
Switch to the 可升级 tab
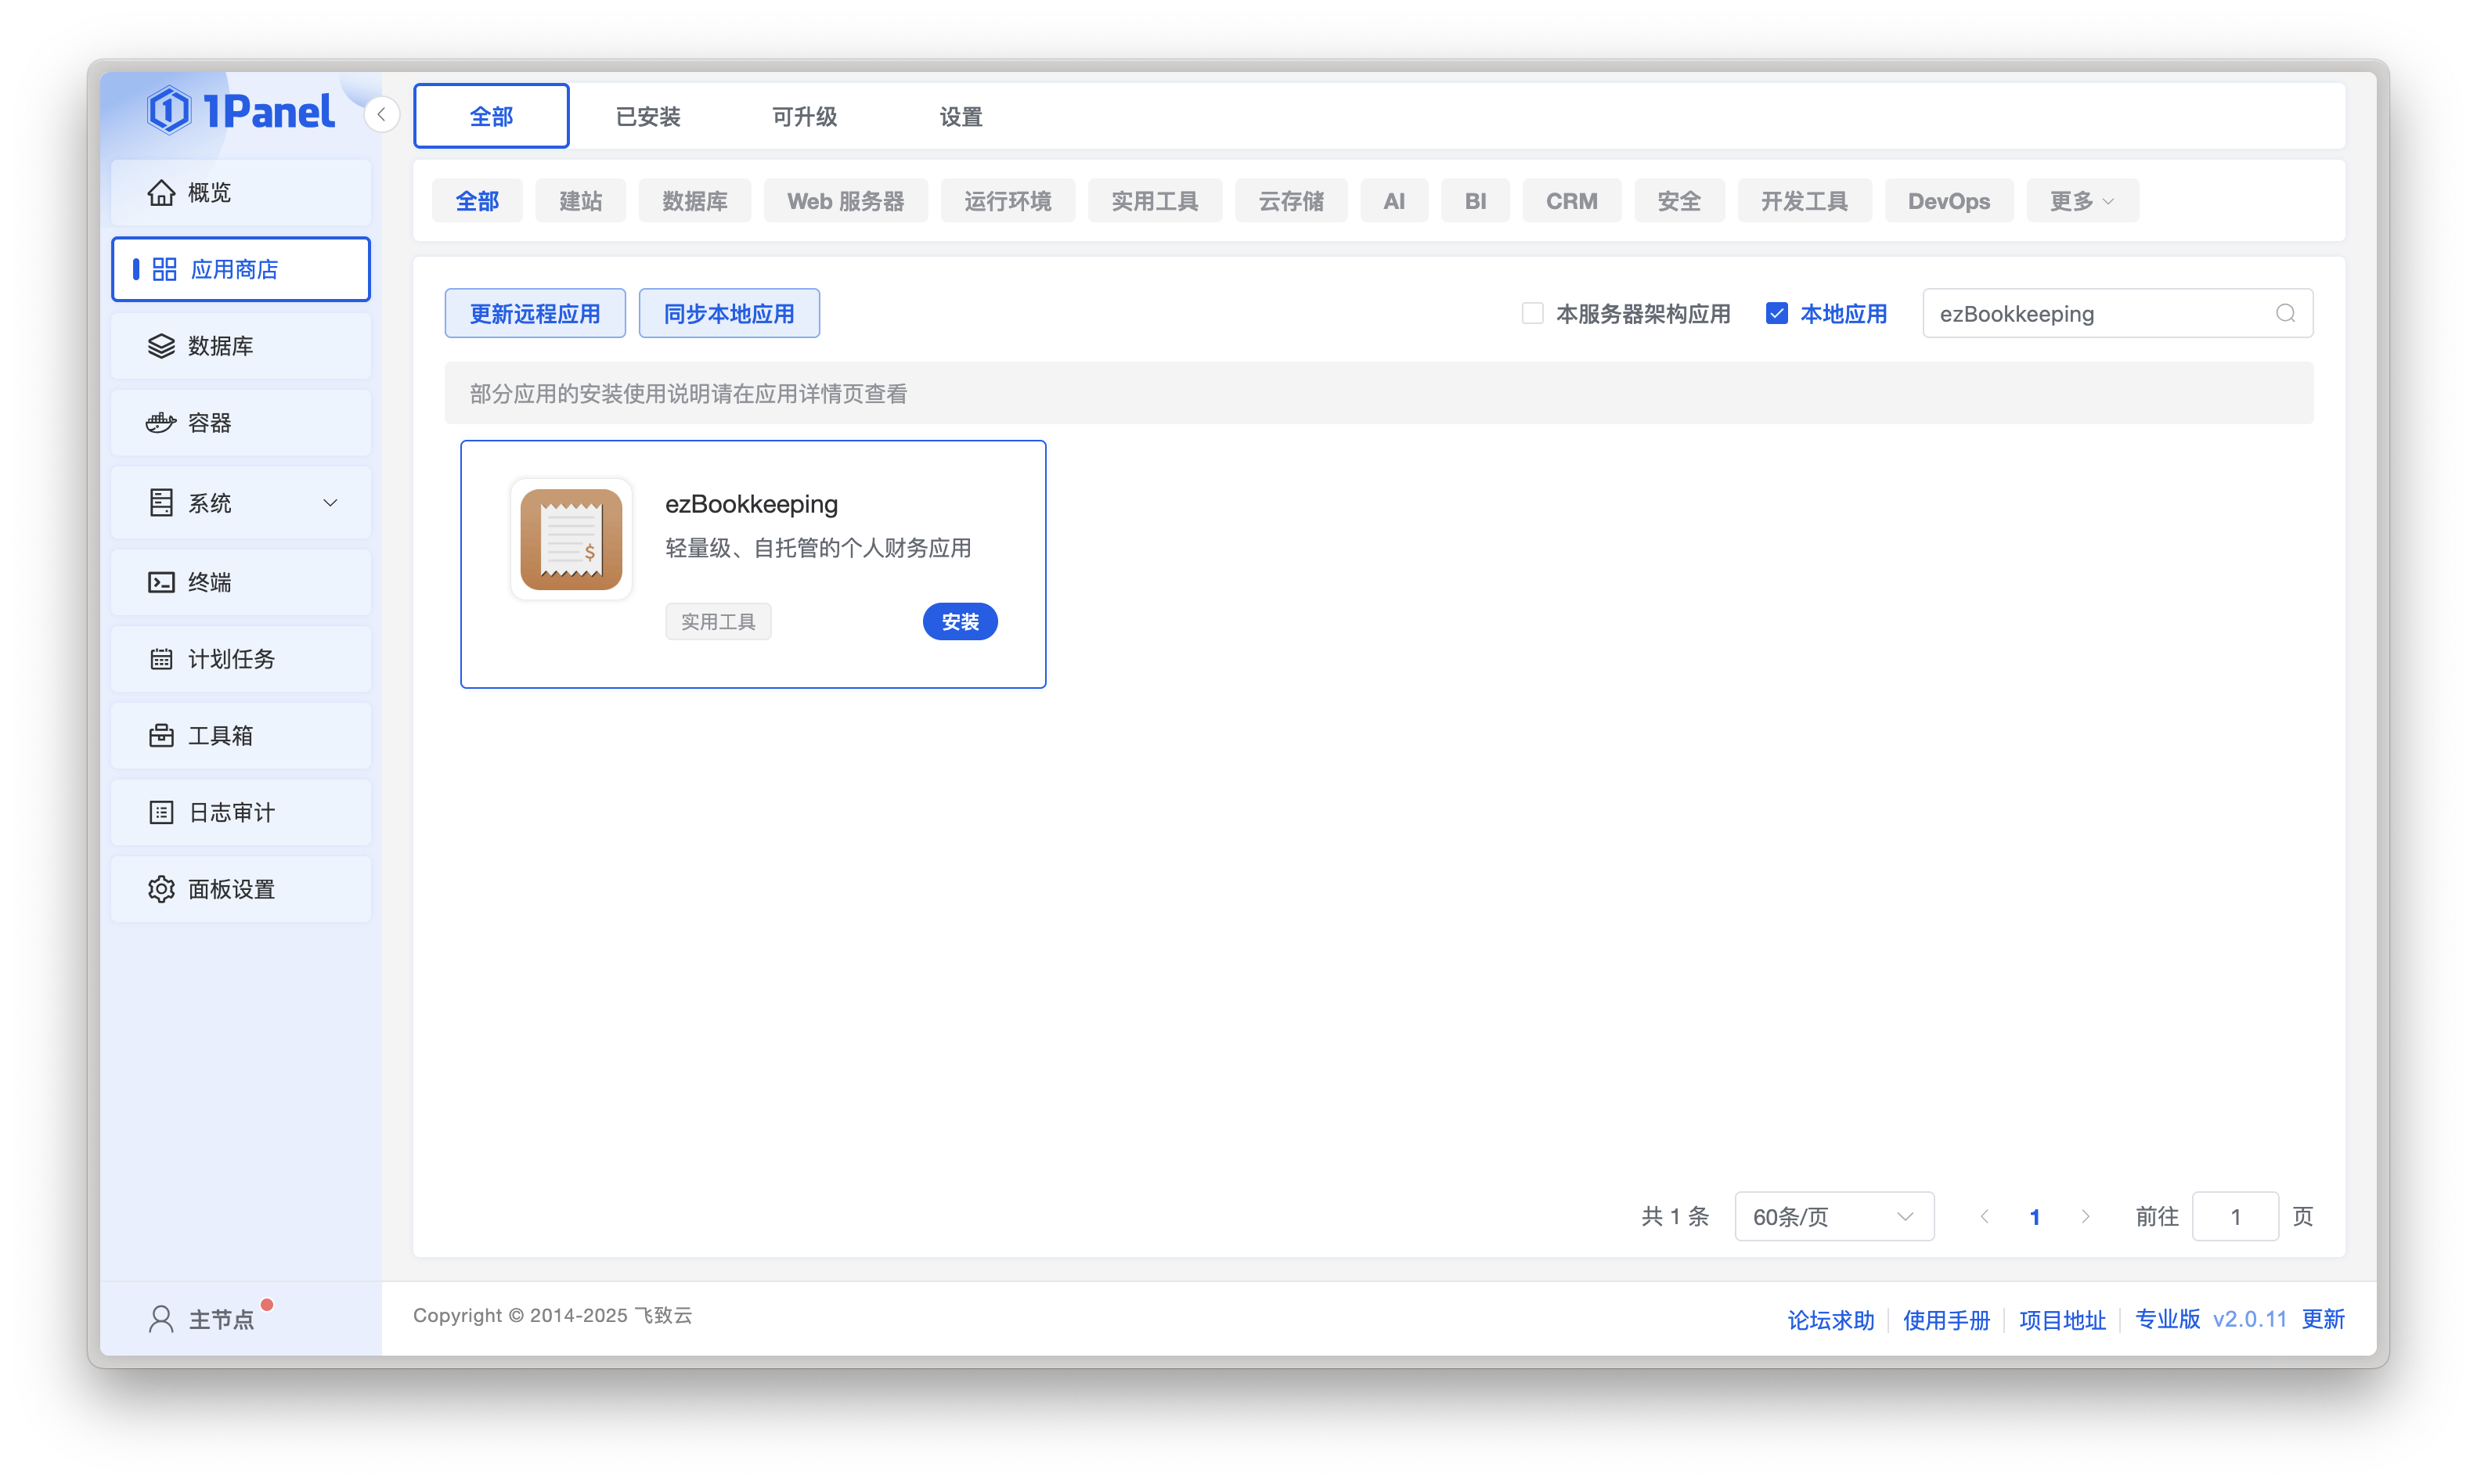point(804,117)
